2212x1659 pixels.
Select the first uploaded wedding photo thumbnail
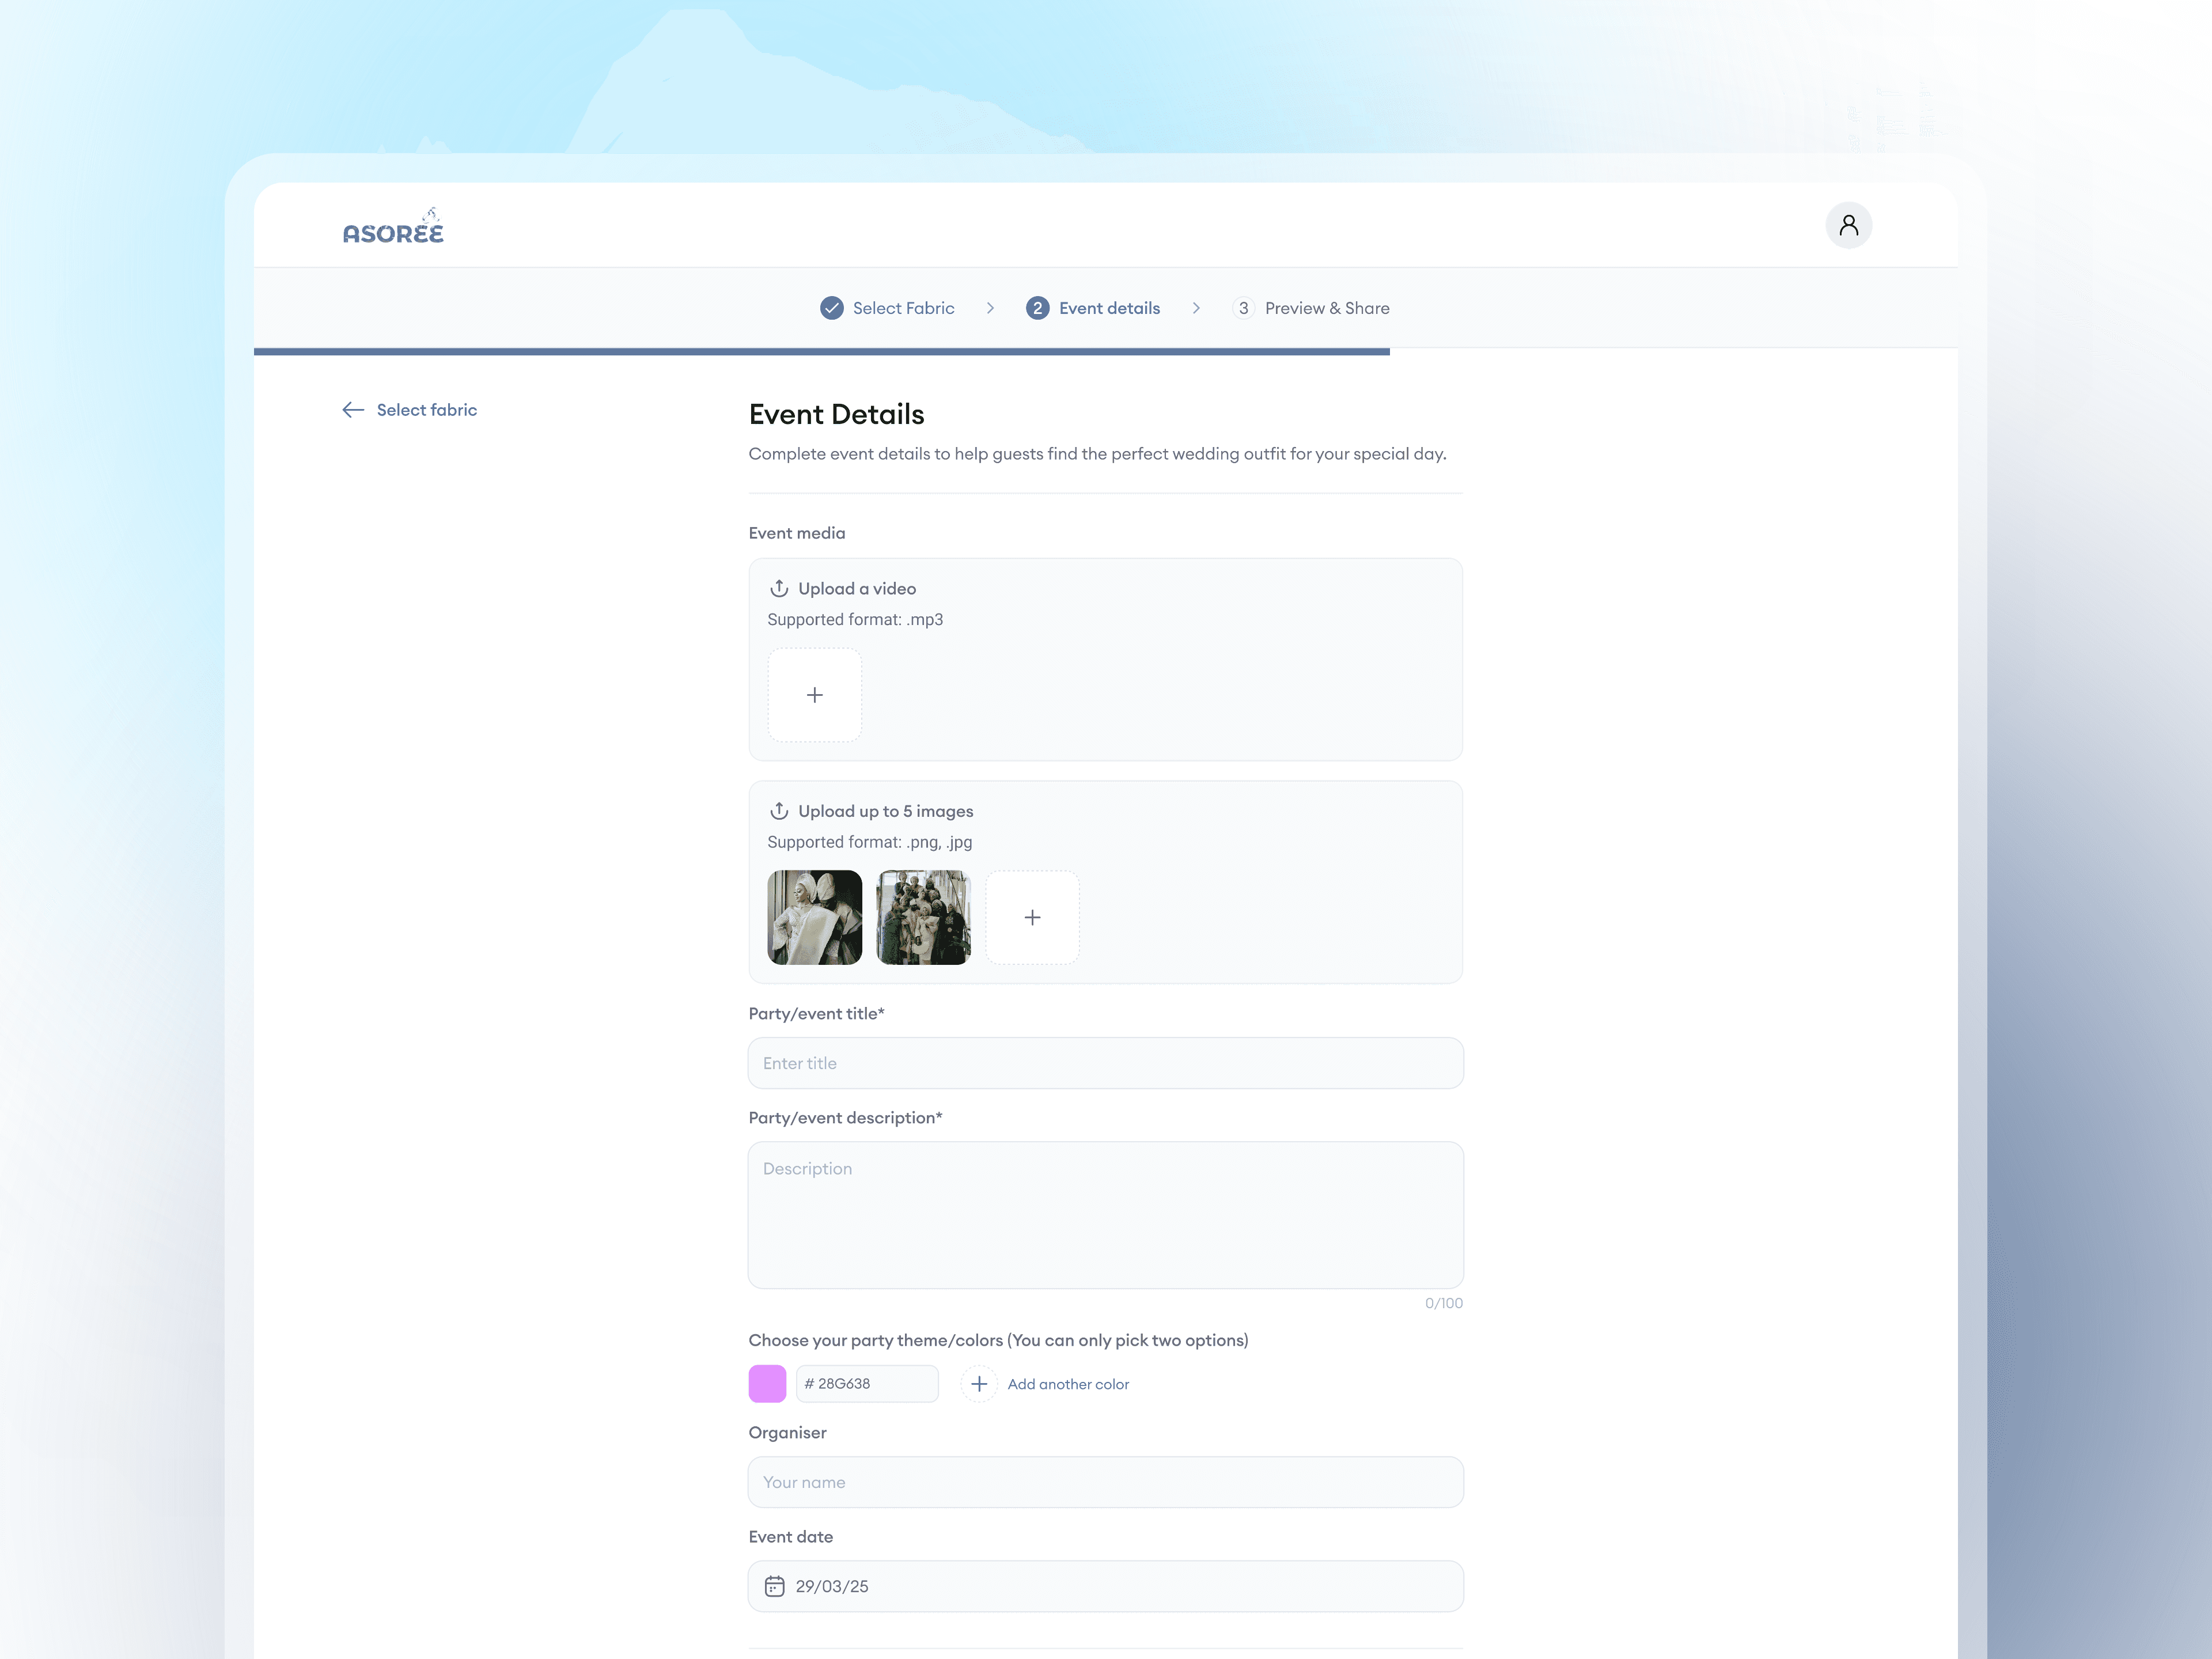pos(814,917)
